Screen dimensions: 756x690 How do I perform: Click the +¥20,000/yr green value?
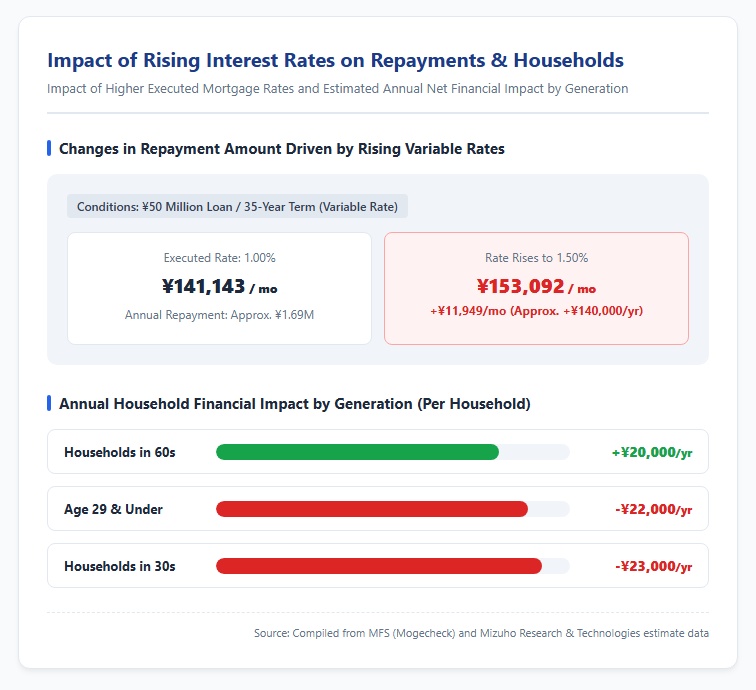(x=652, y=452)
